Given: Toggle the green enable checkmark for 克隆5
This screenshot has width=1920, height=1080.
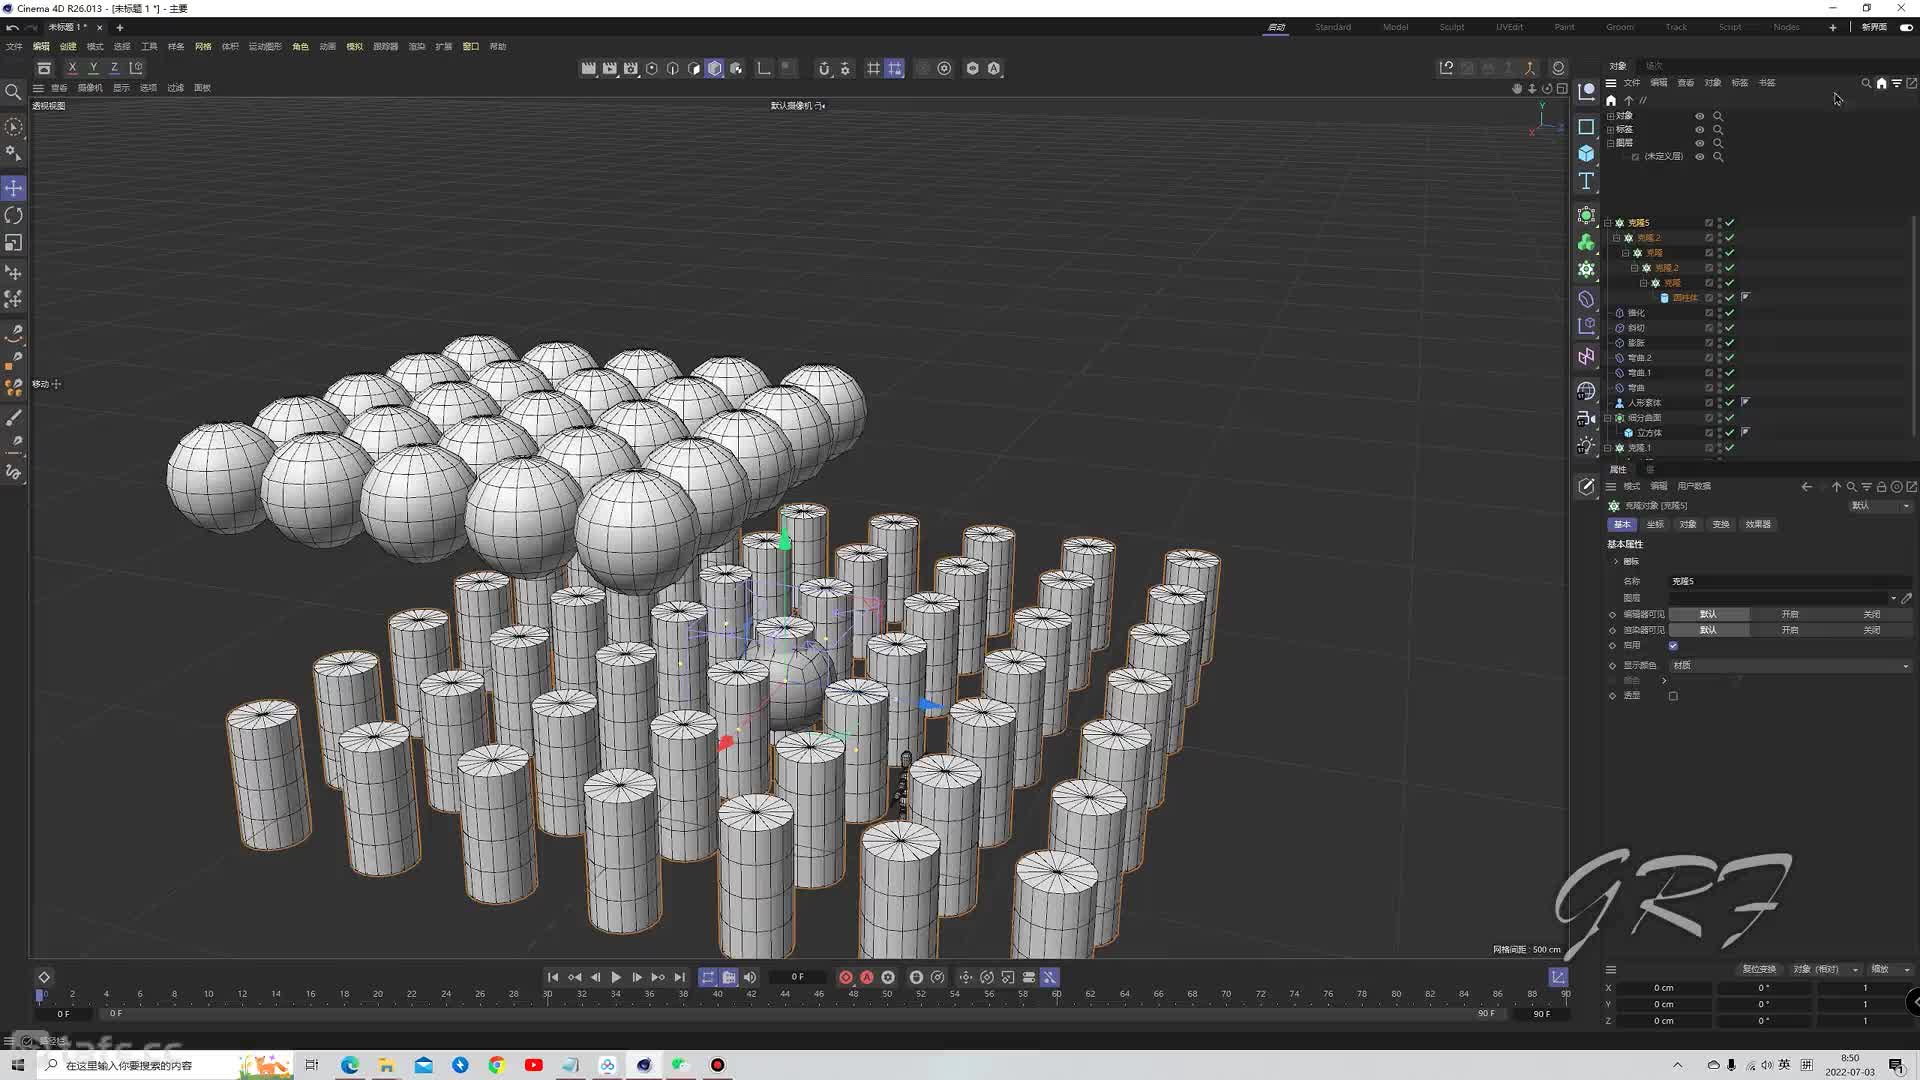Looking at the screenshot, I should point(1730,223).
